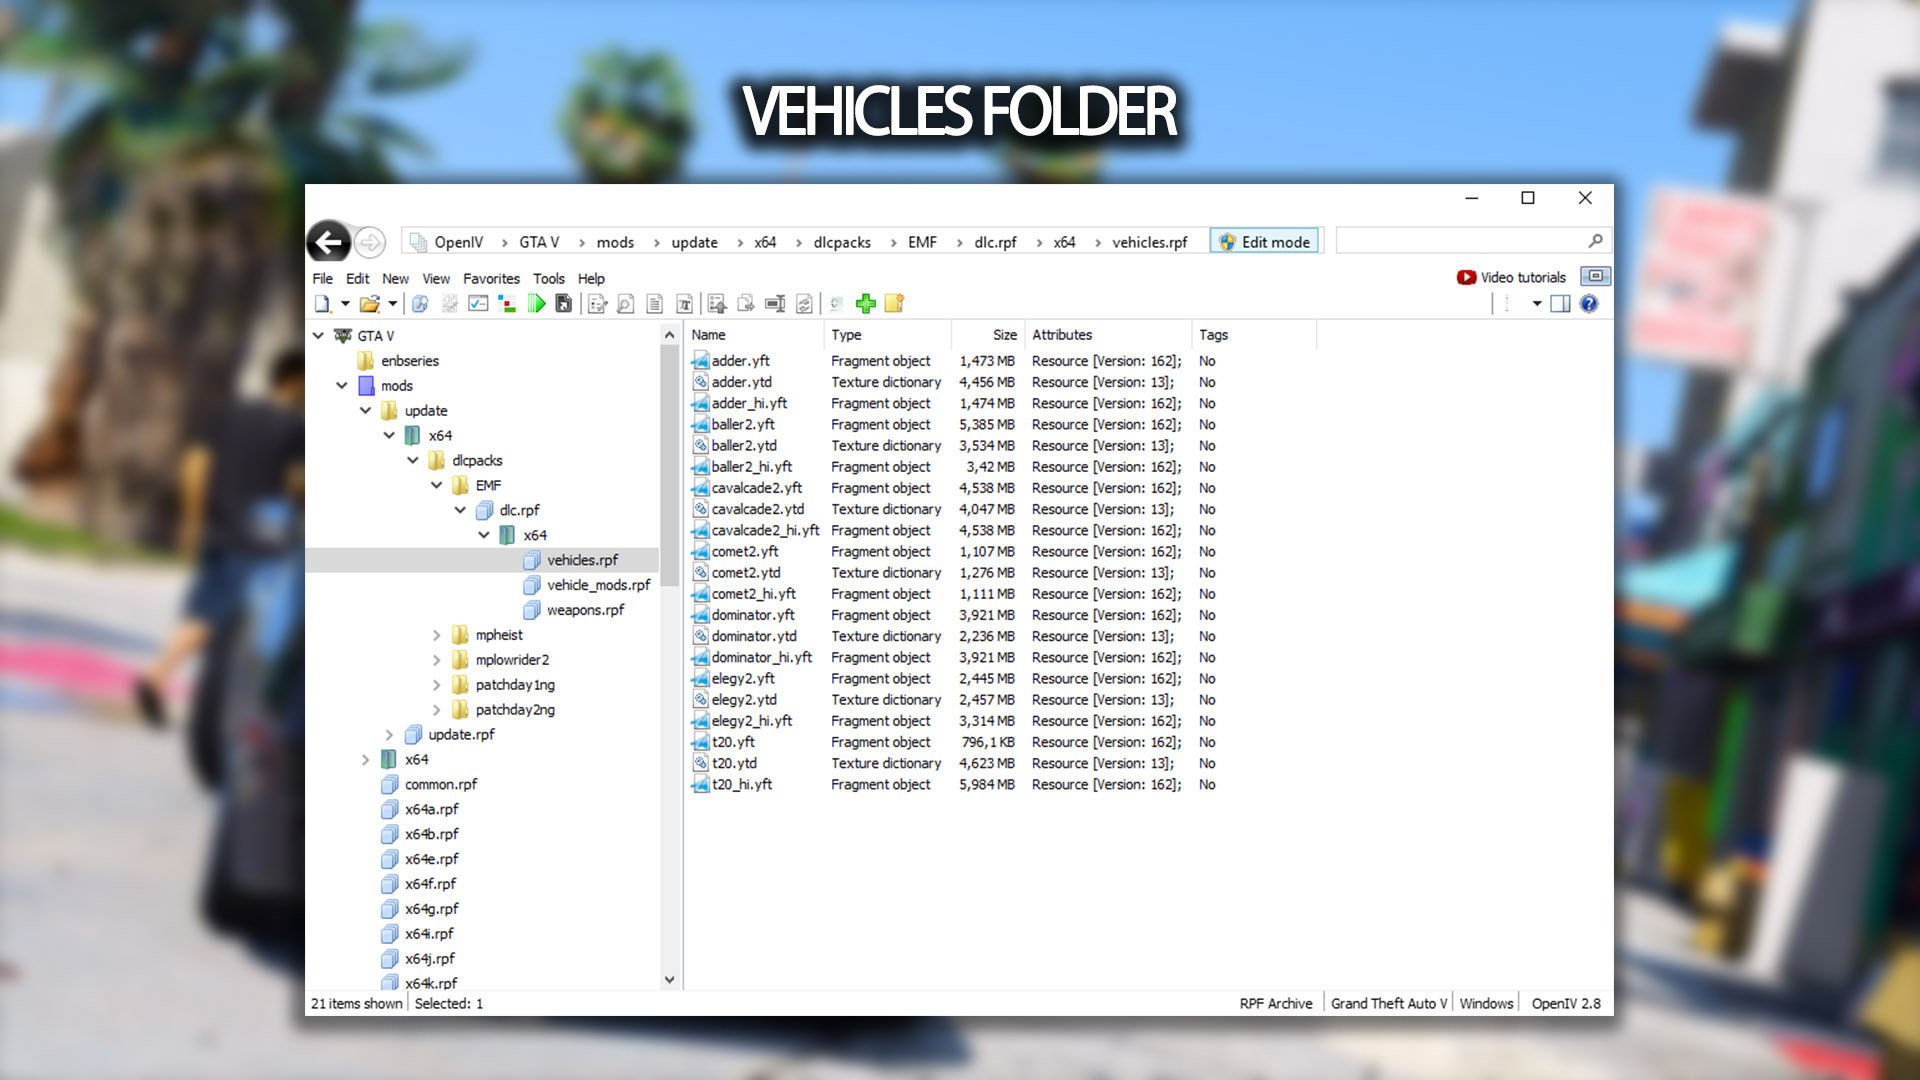Select the t20_hi.yft fragment object
The image size is (1920, 1080).
coord(741,783)
